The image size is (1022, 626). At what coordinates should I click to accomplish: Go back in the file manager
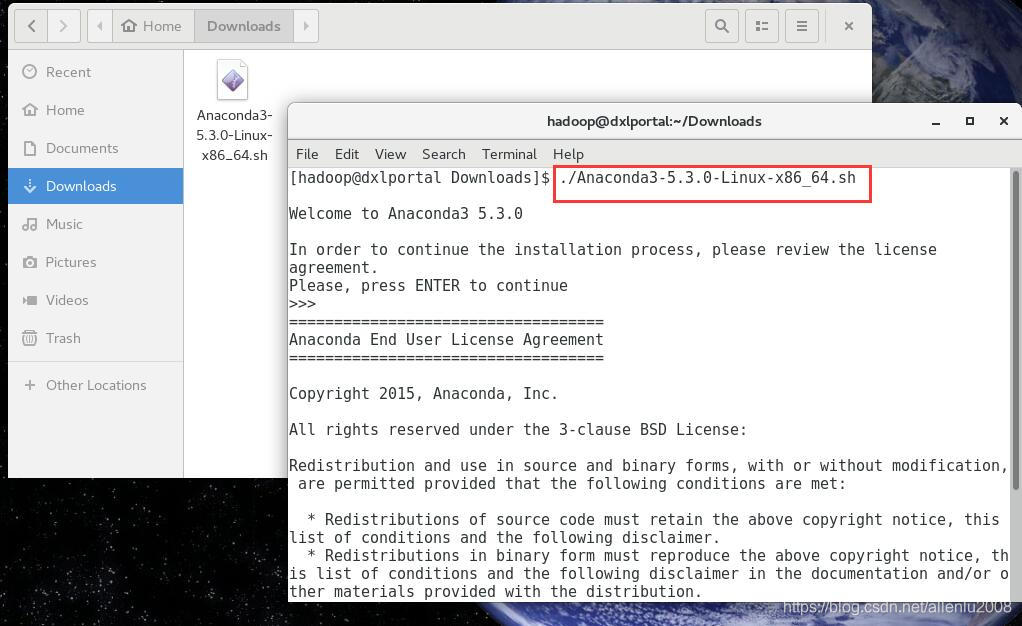(31, 26)
